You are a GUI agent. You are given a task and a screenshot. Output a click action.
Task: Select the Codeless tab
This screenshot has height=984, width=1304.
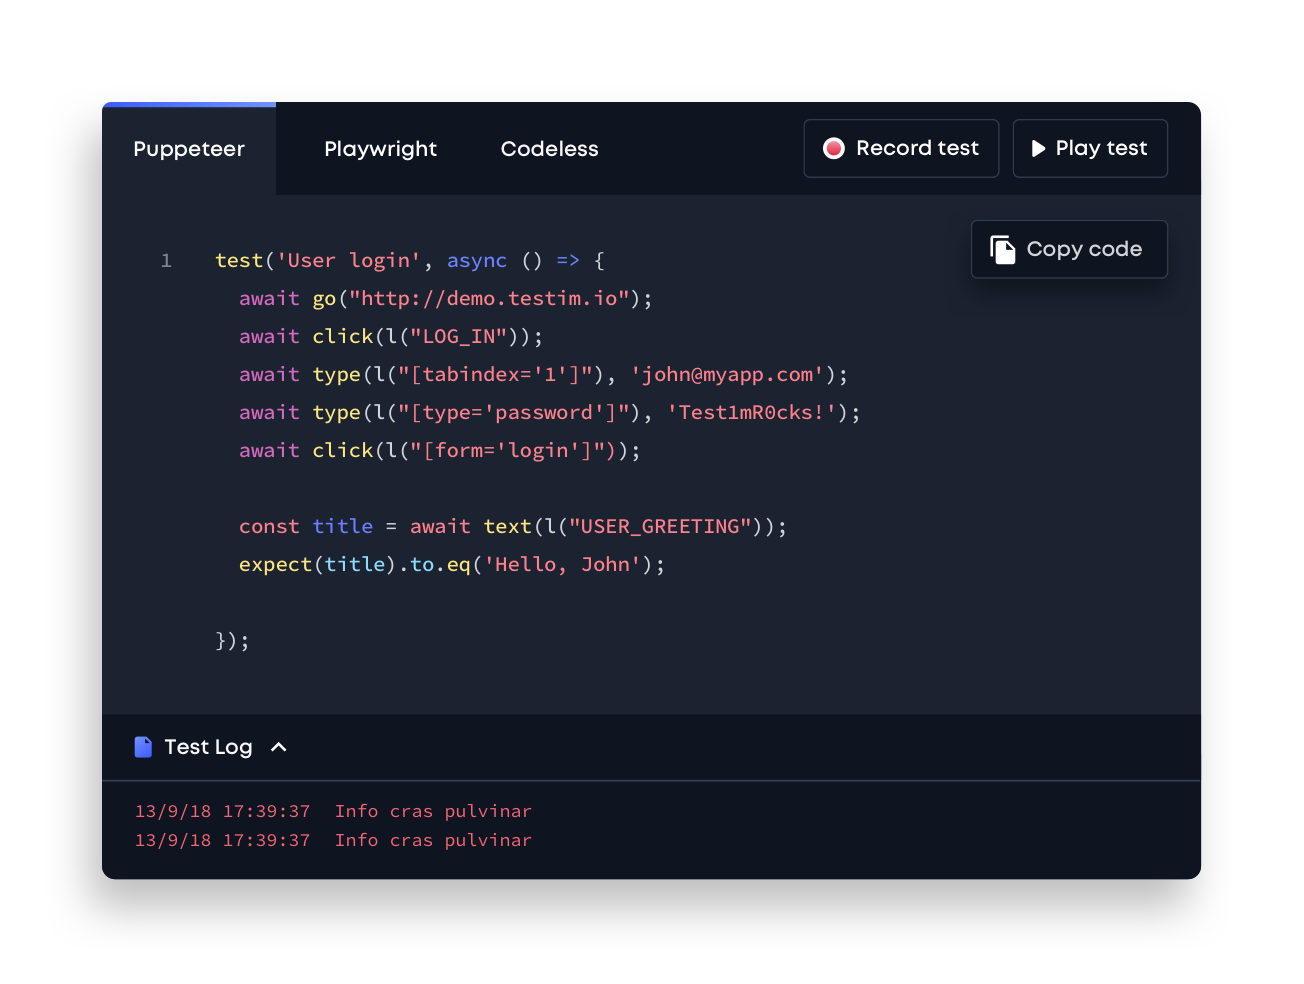[x=549, y=149]
